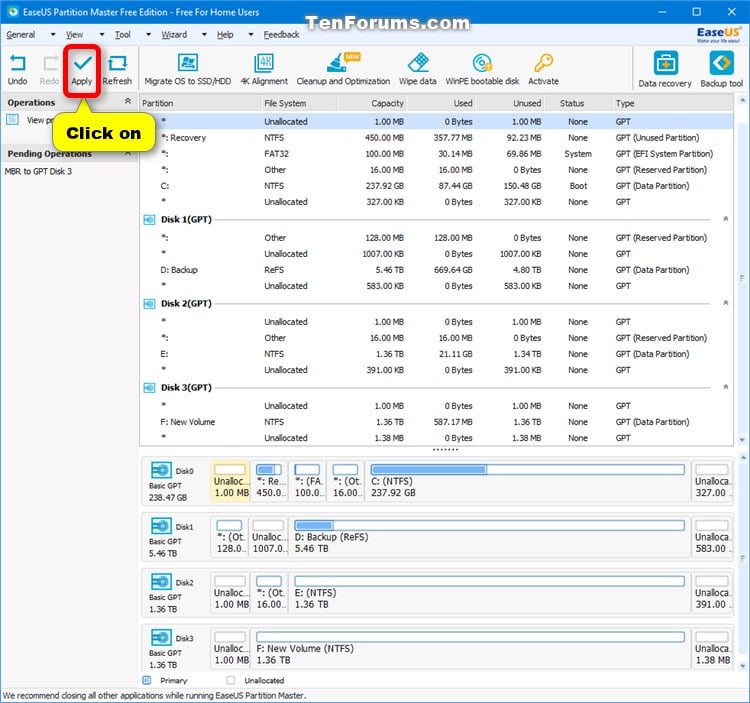Select Disk2 icon in disk map
The height and width of the screenshot is (703, 750).
(161, 582)
